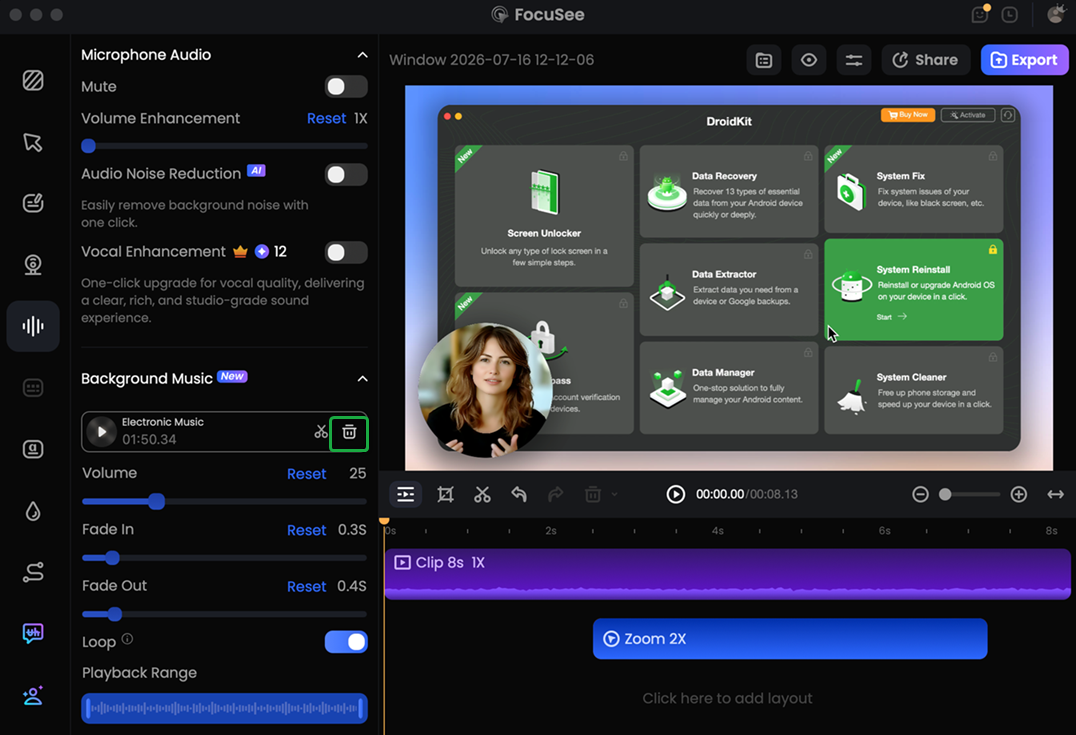
Task: Click the Loop info icon
Action: pyautogui.click(x=127, y=639)
